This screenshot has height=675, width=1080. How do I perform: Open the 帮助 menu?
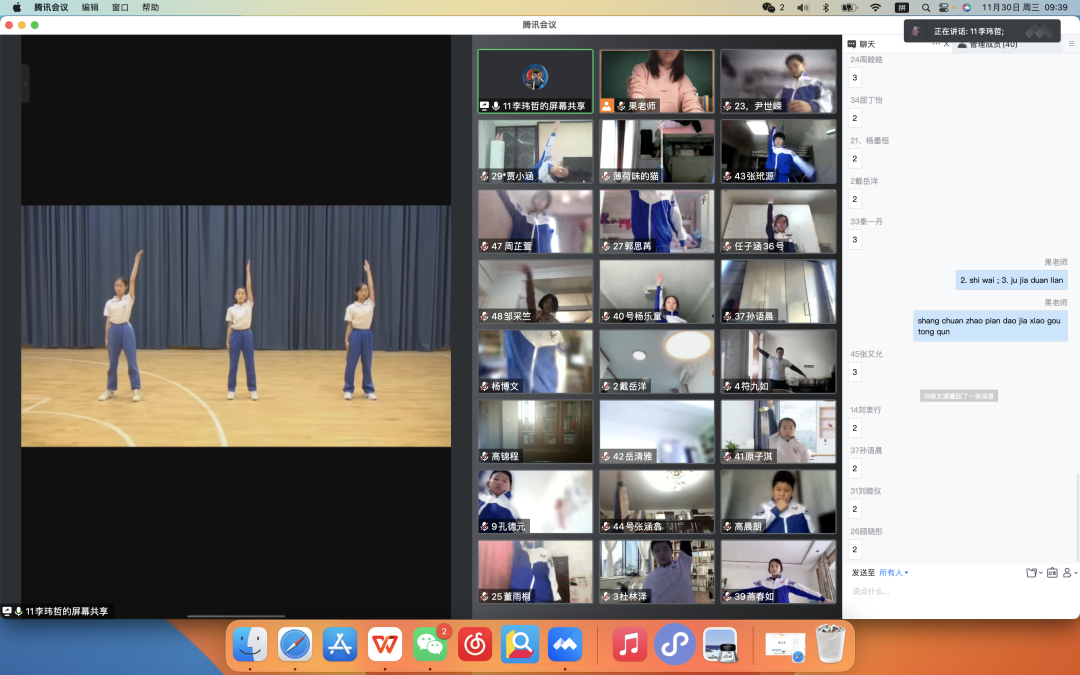[150, 7]
